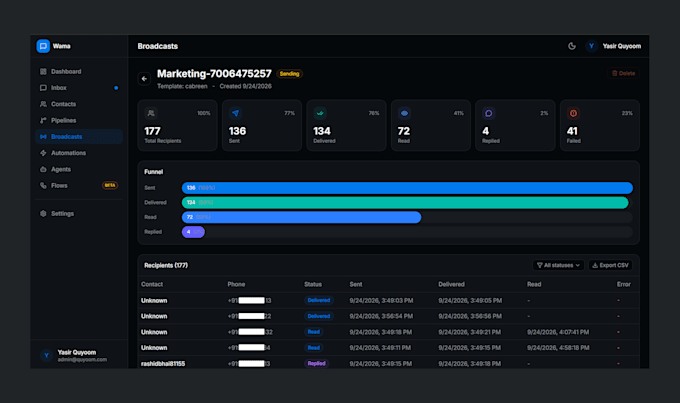Click the 41 Failed count

coord(572,131)
